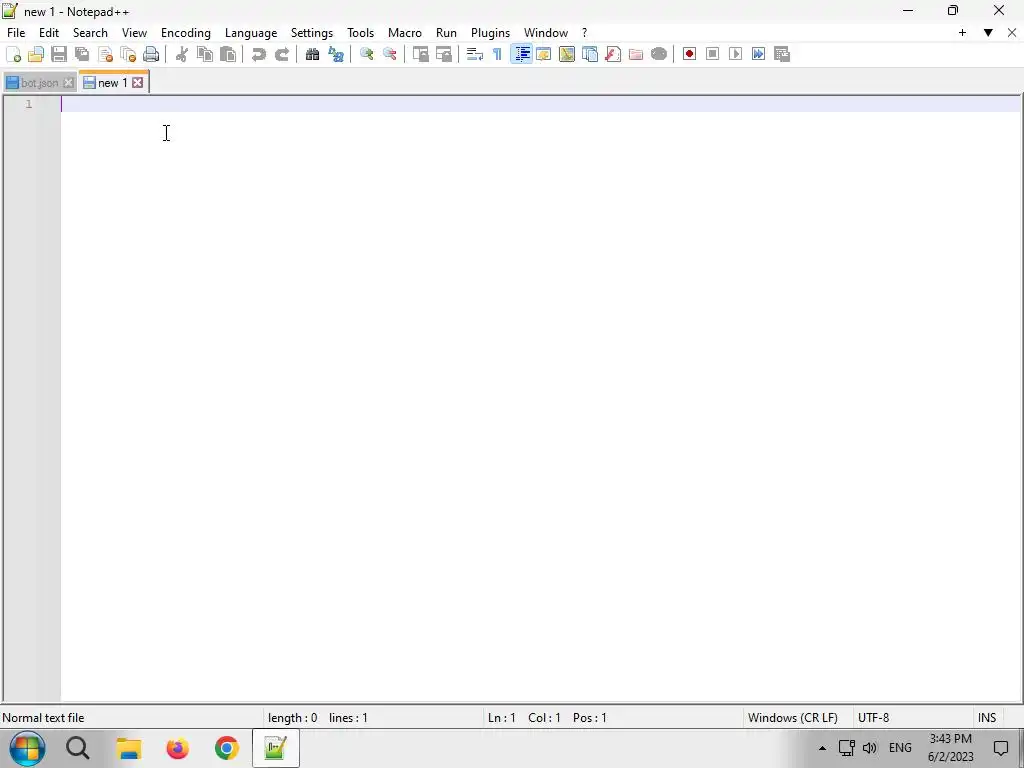Toggle synchronize vertical scrolling icon
1024x768 pixels.
[x=421, y=54]
